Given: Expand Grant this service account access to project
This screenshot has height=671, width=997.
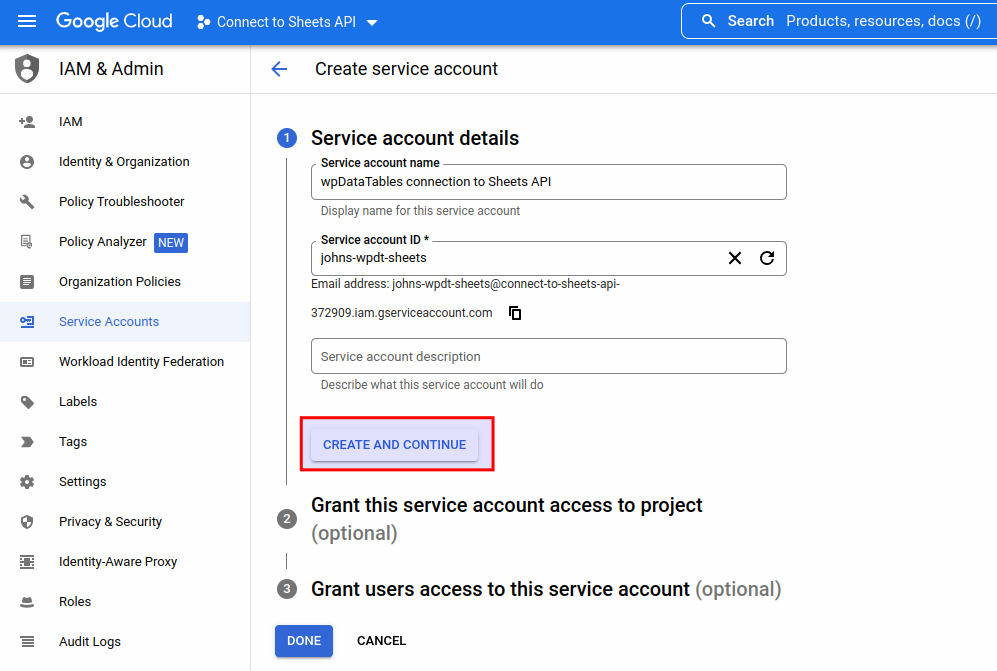Looking at the screenshot, I should click(x=506, y=519).
